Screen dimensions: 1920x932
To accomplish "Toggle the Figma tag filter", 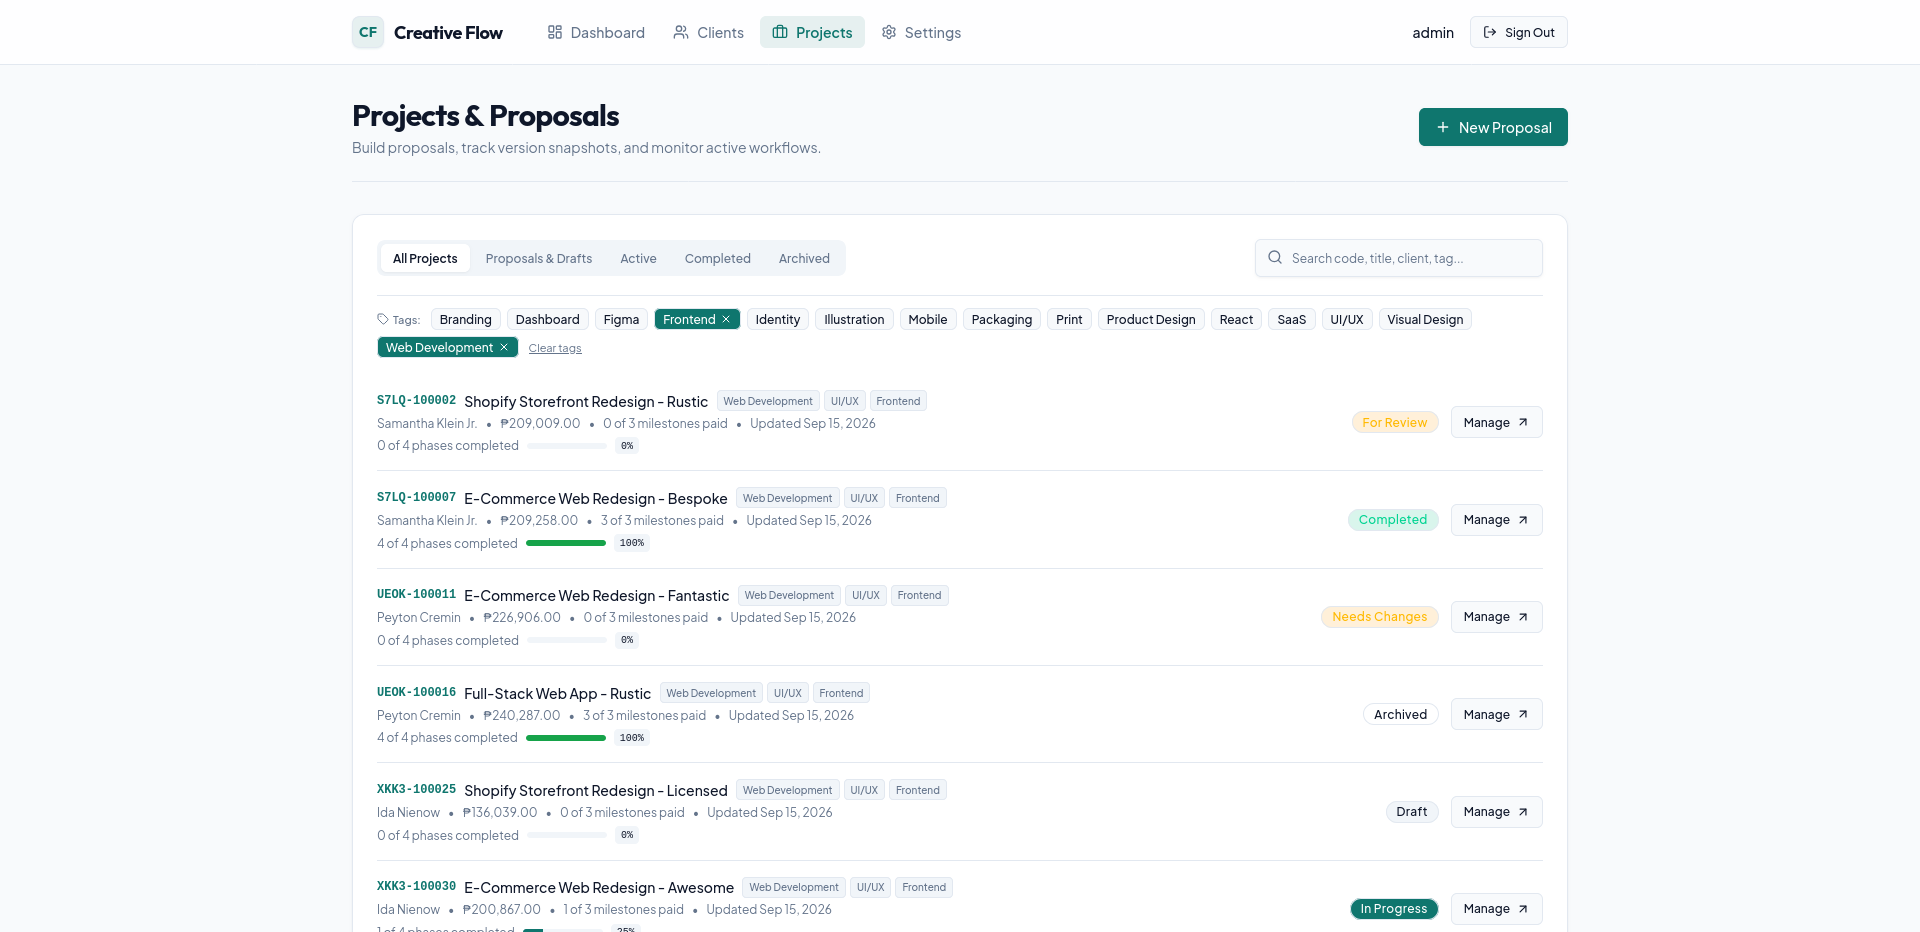I will click(621, 319).
